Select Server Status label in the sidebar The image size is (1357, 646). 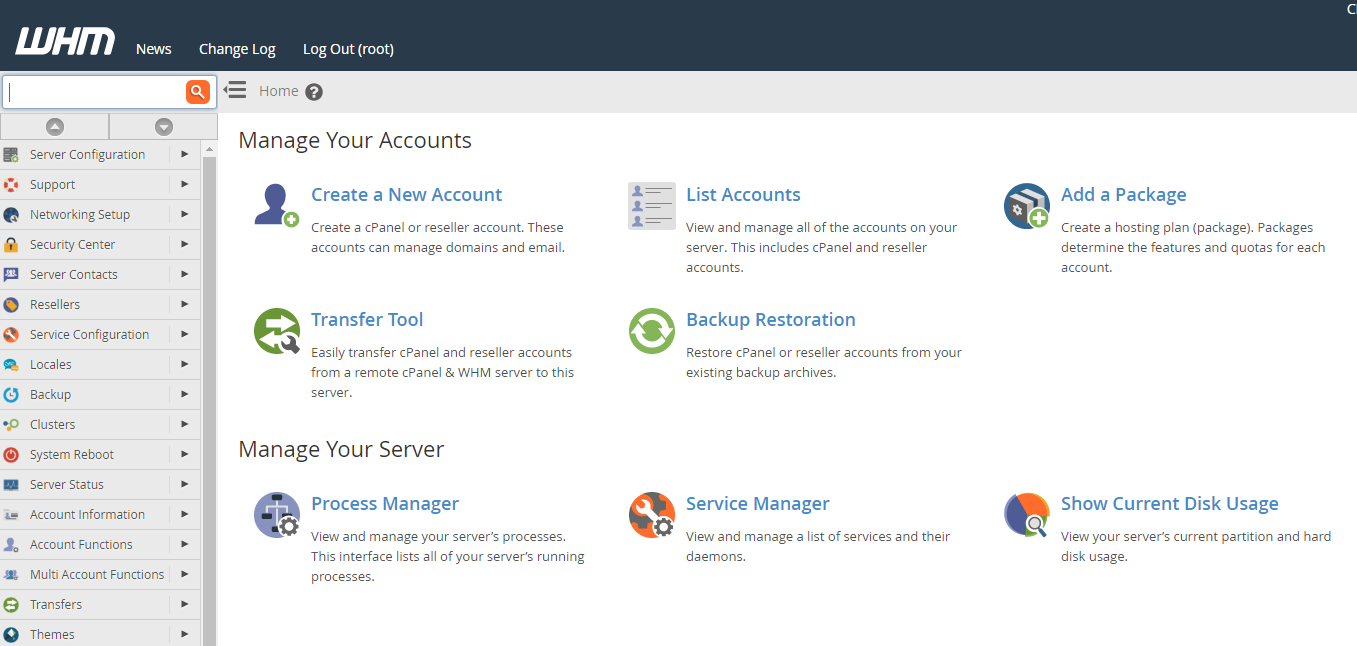pyautogui.click(x=67, y=485)
